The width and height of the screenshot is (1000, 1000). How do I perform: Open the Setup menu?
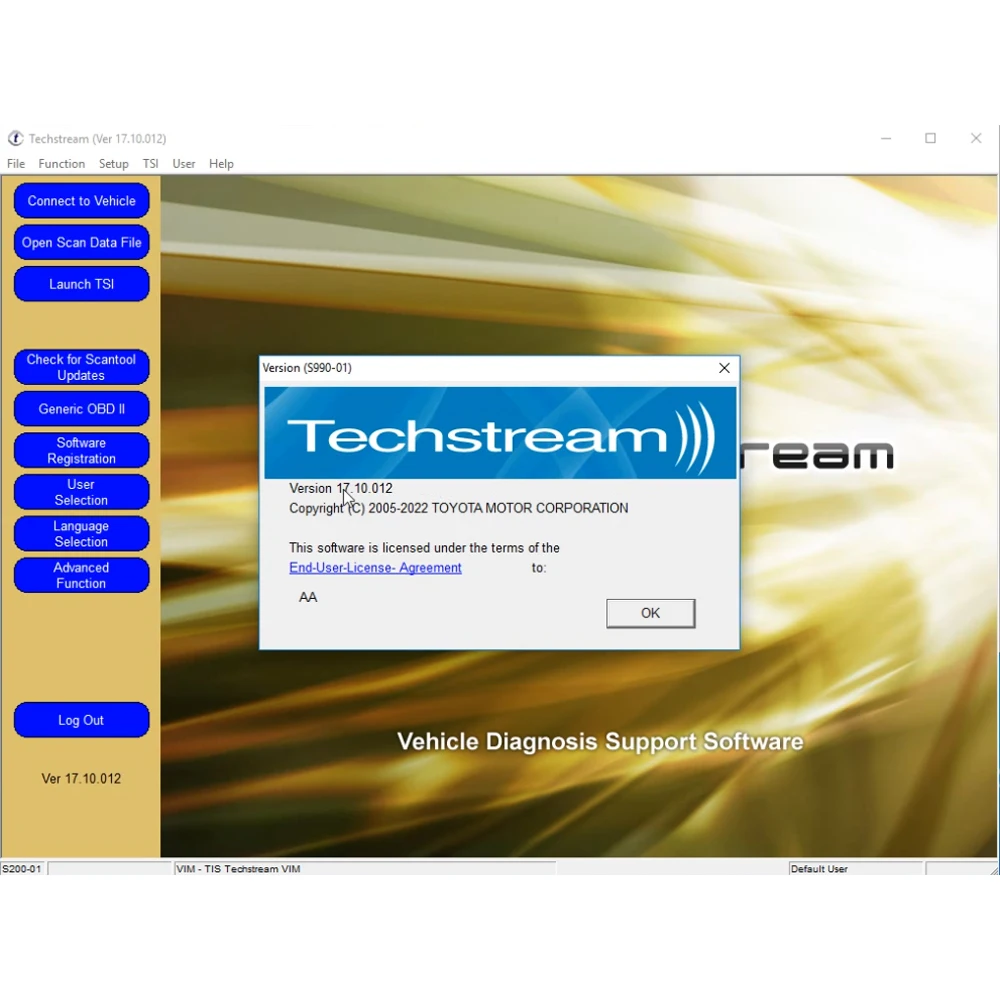pyautogui.click(x=114, y=164)
